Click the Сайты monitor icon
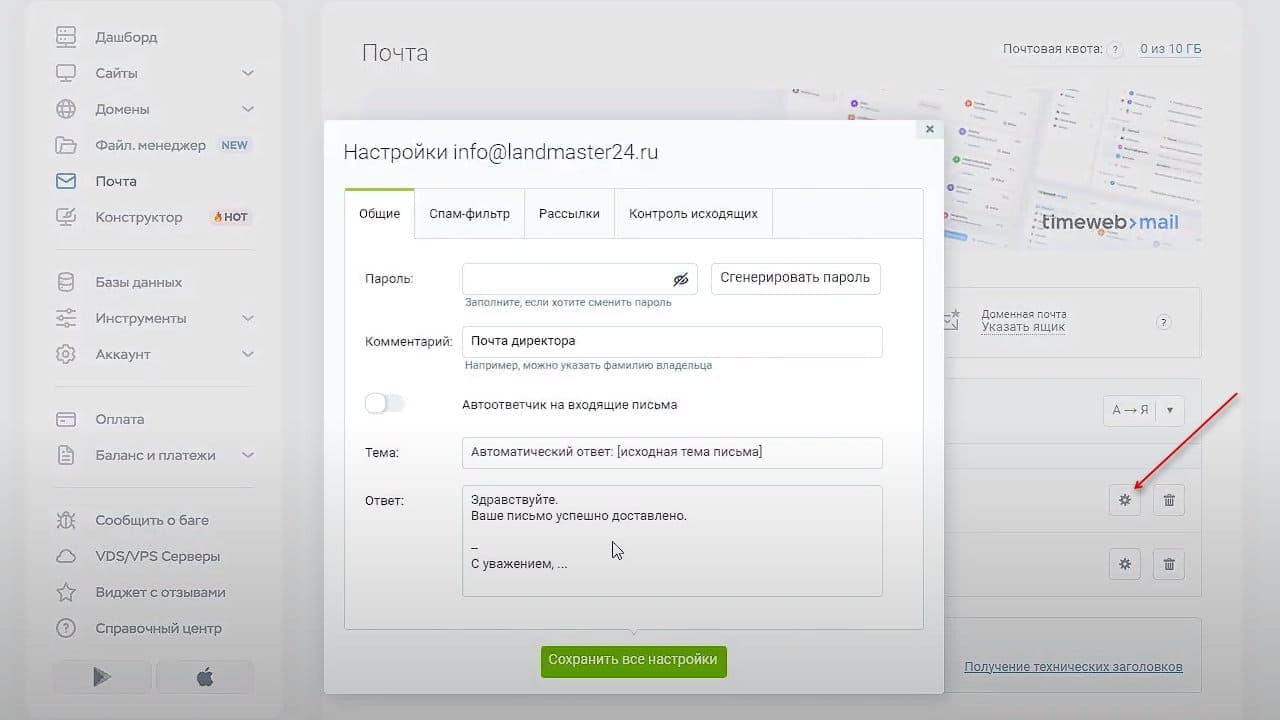 [66, 73]
